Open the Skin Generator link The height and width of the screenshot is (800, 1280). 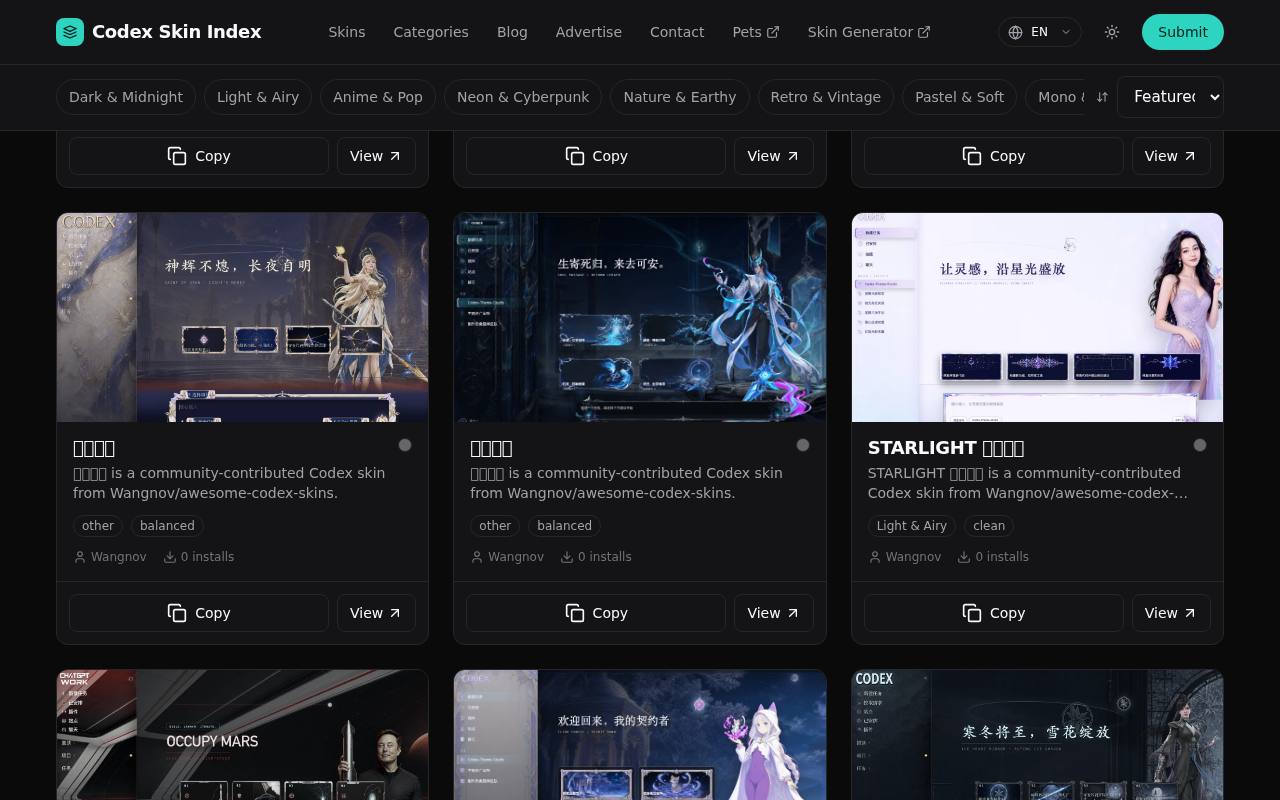[x=869, y=32]
